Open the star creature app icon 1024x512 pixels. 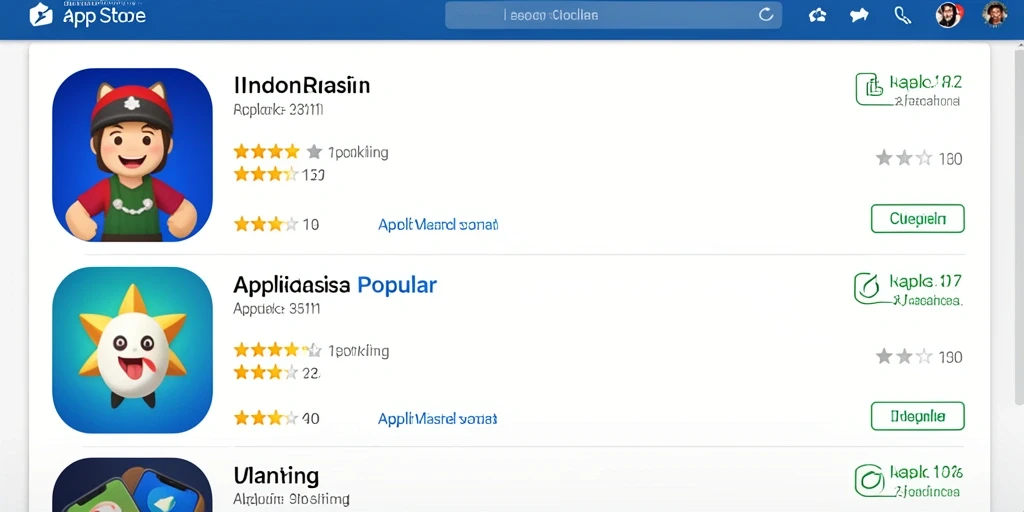coord(132,349)
